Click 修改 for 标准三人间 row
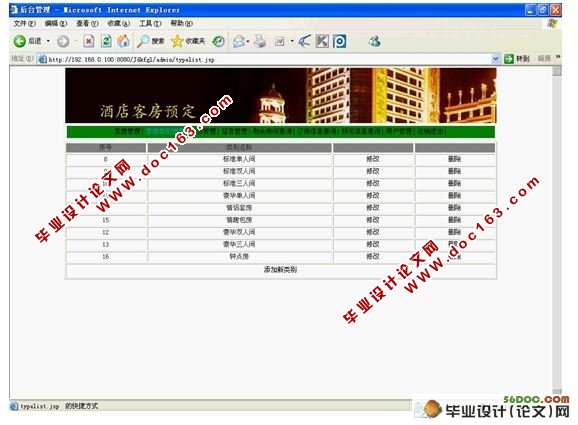 click(373, 184)
